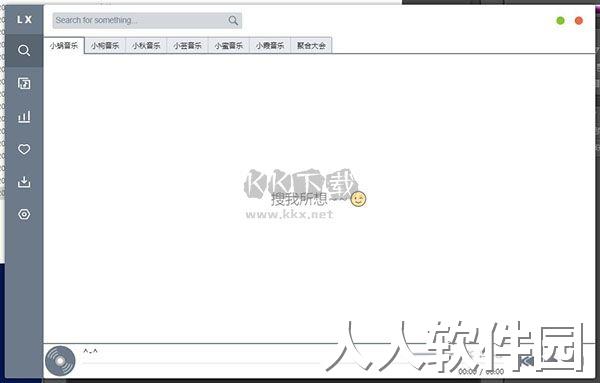Close the player with the red dot
This screenshot has width=600, height=383.
click(x=579, y=21)
